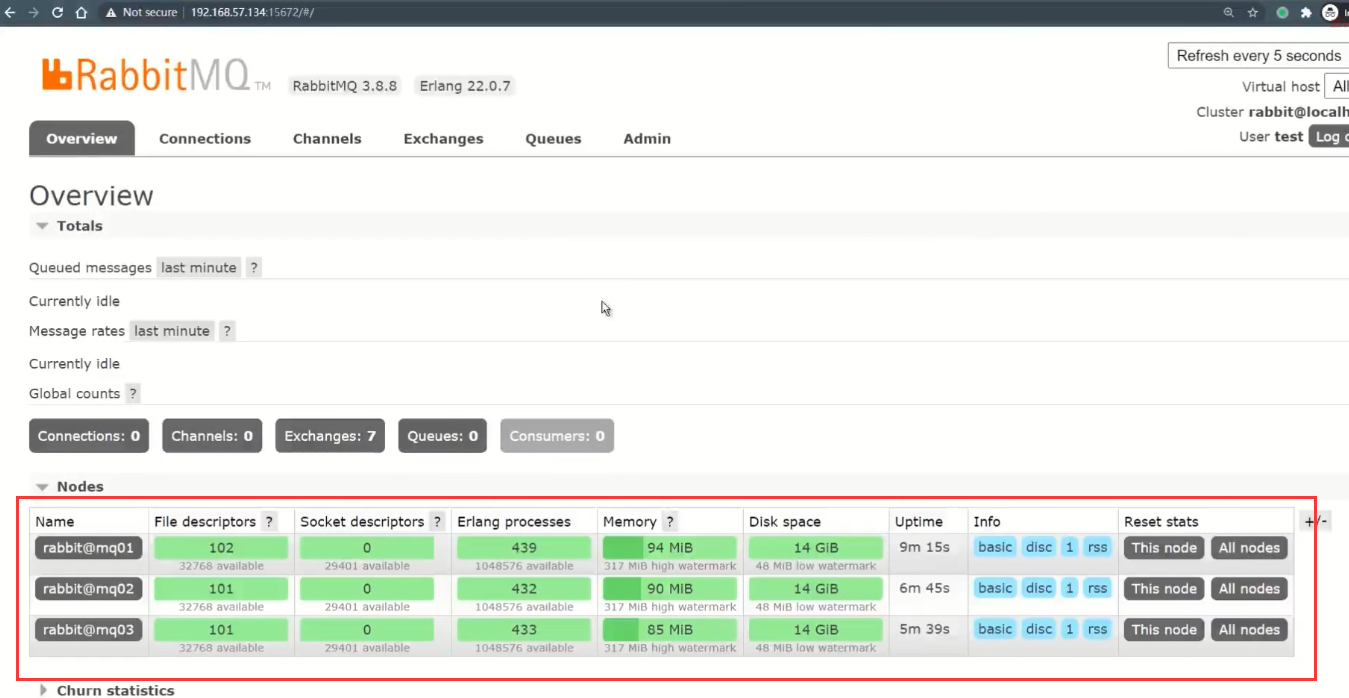Click the 439 Erlang processes value
Screen dimensions: 1349x698
524,548
